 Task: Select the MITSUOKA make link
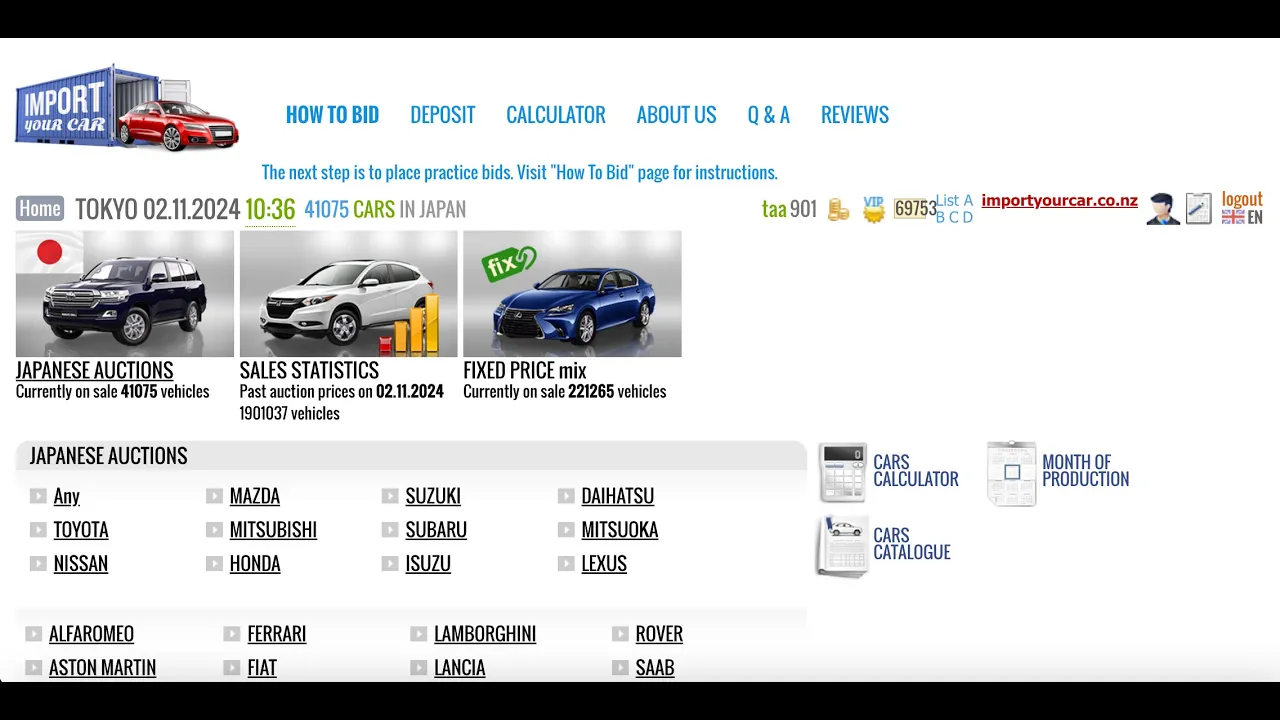click(620, 530)
